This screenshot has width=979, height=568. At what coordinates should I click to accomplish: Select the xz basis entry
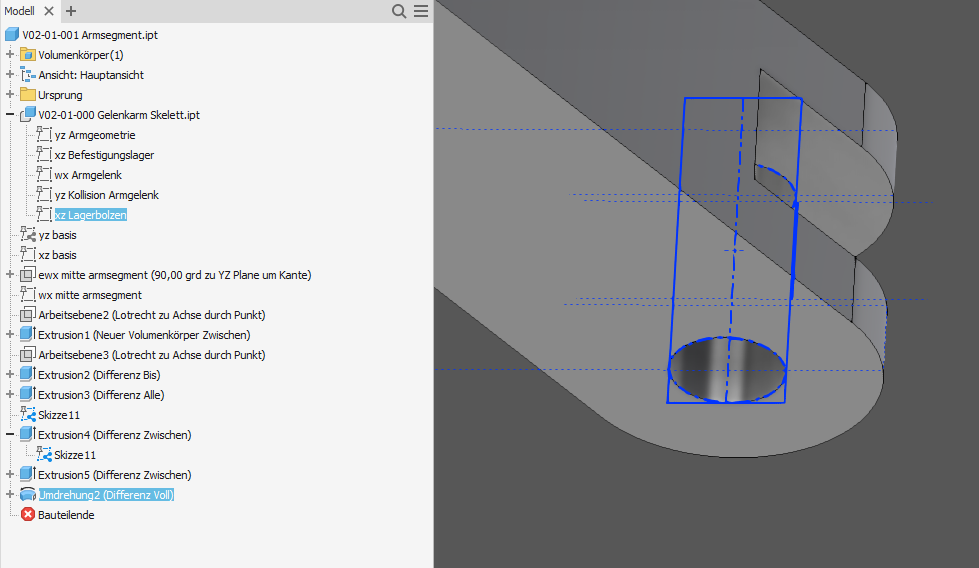coord(57,255)
